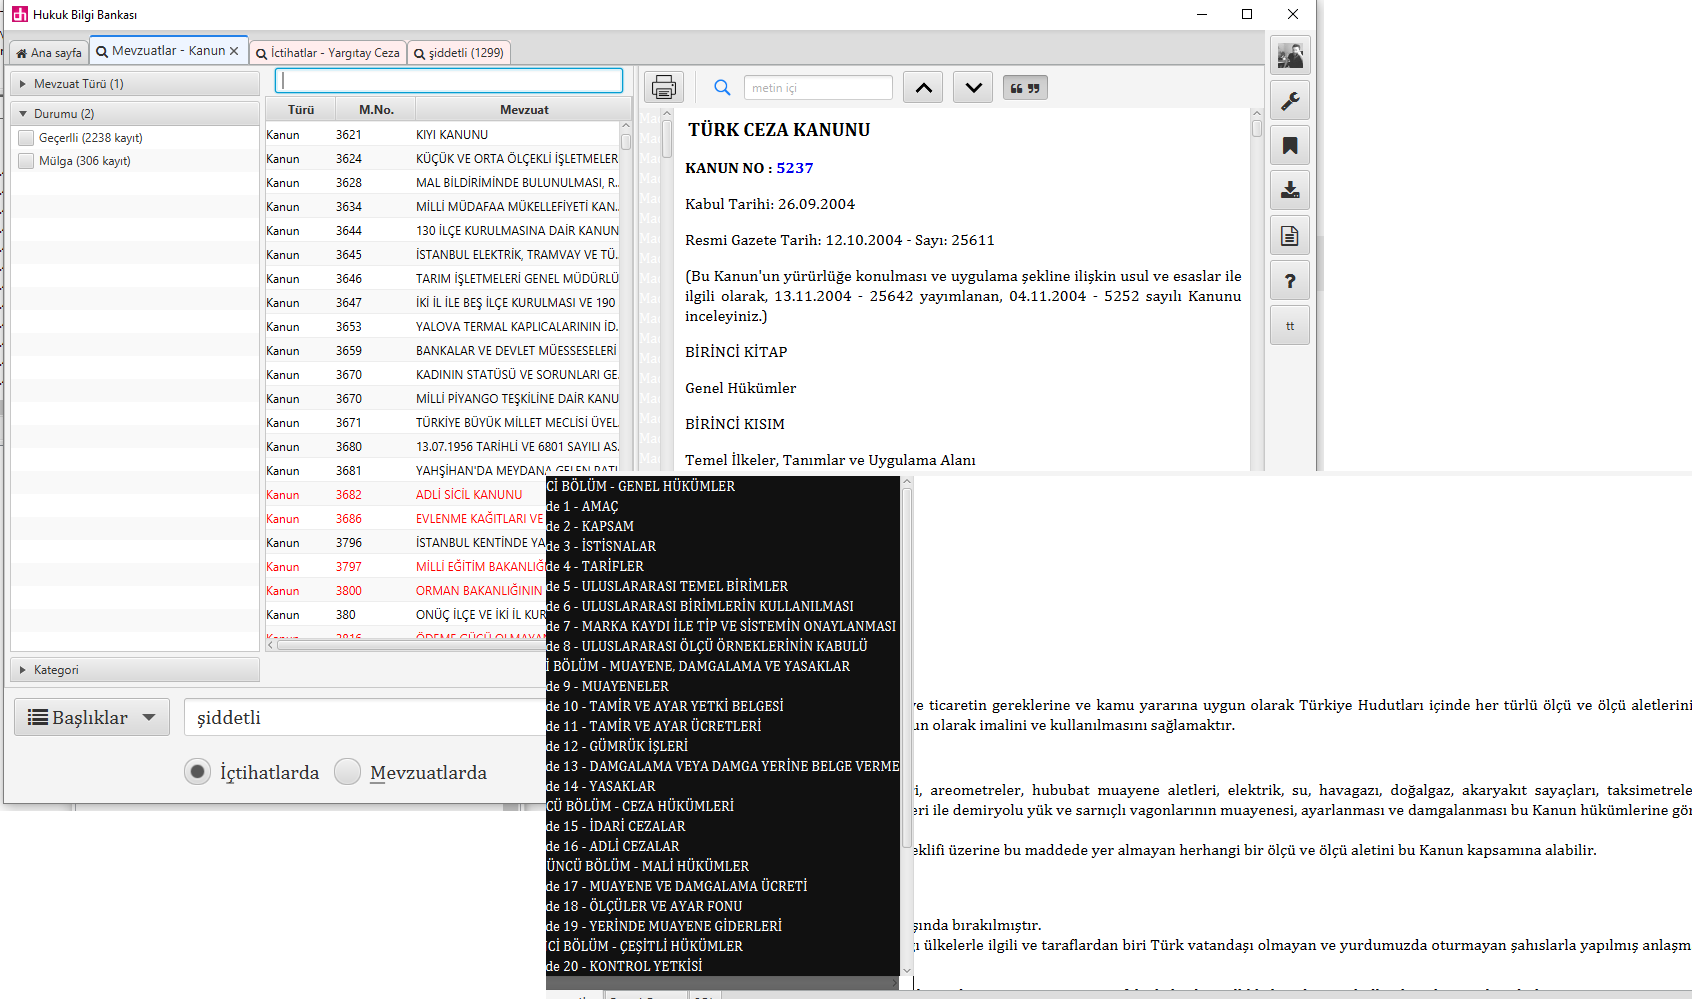Image resolution: width=1692 pixels, height=1007 pixels.
Task: Jump to next match with down arrow
Action: (973, 88)
